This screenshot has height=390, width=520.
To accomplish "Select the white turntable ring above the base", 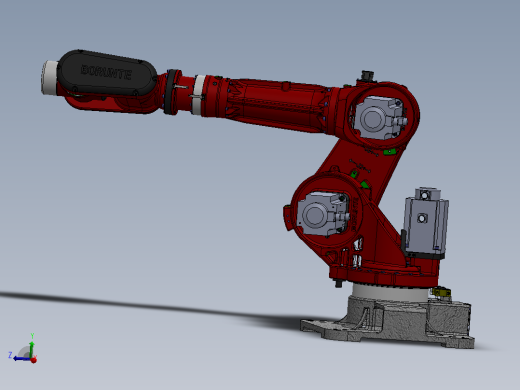I will click(390, 292).
